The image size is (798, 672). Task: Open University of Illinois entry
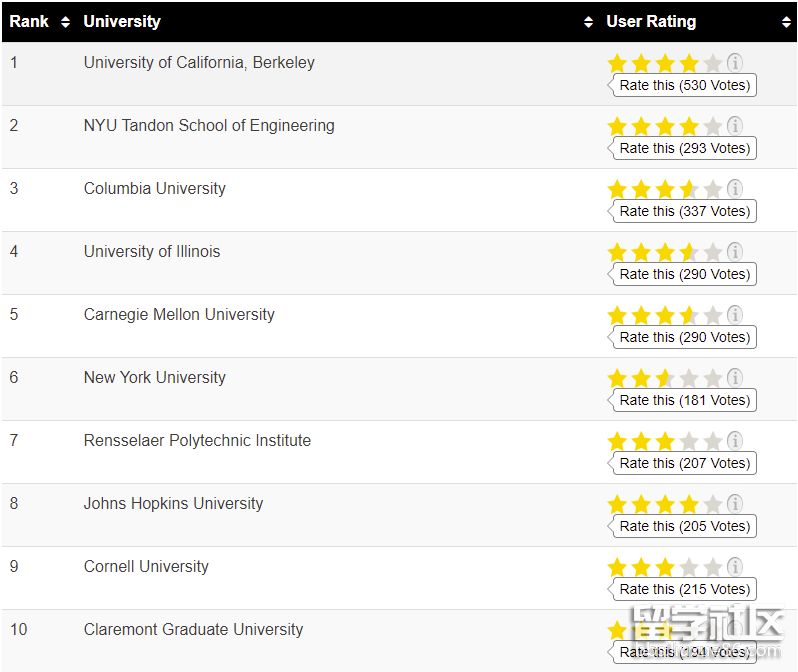[x=152, y=252]
